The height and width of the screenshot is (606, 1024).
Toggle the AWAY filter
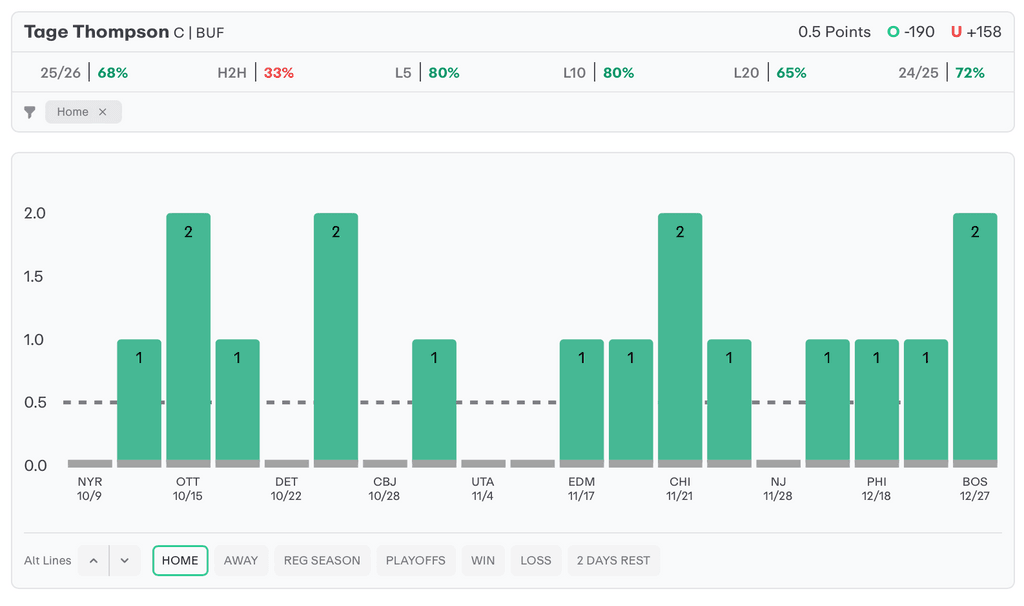click(241, 561)
